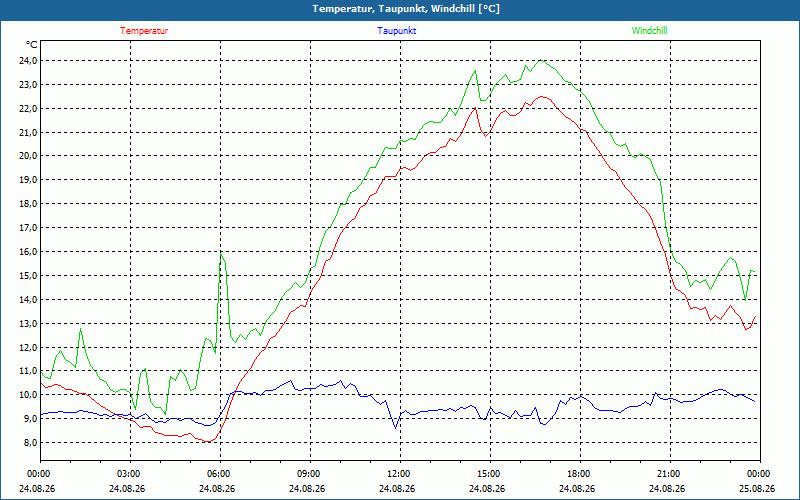Screen dimensions: 800x500
Task: Click the '22,0' y-axis value
Action: coord(29,109)
